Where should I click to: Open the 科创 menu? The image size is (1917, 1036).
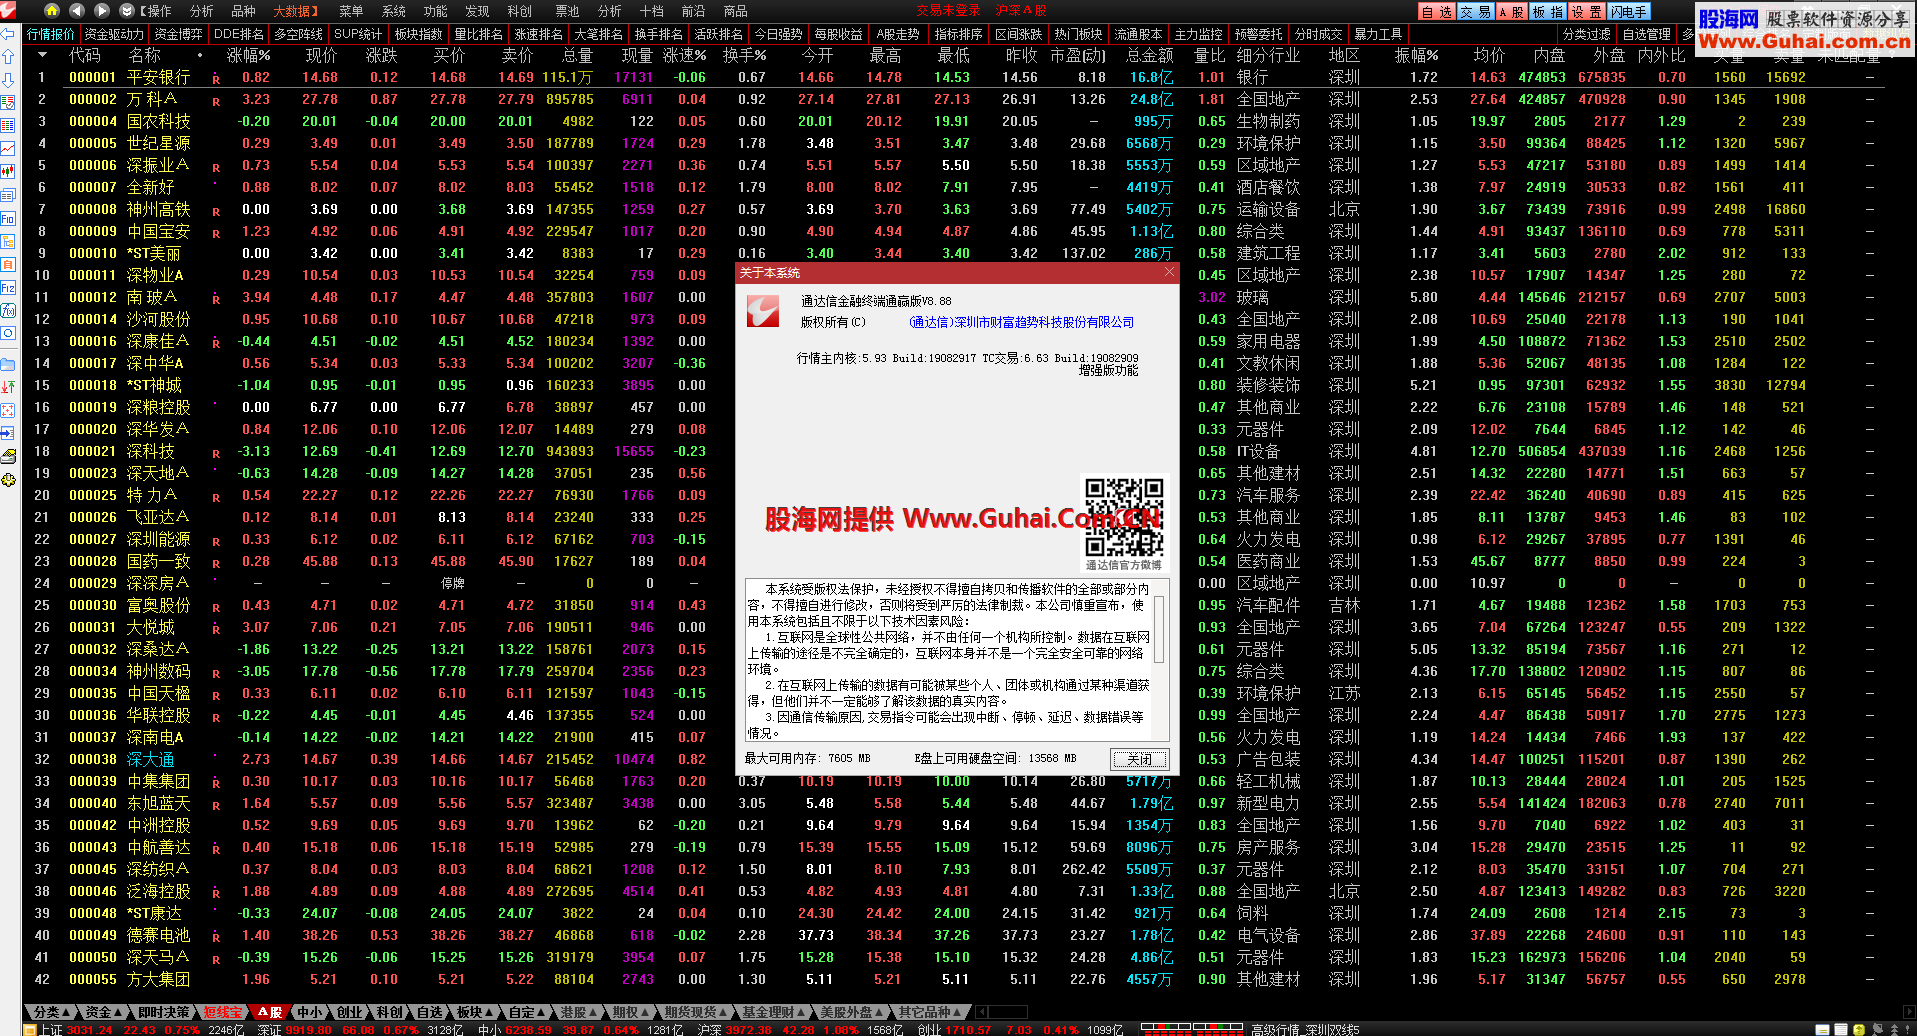519,11
